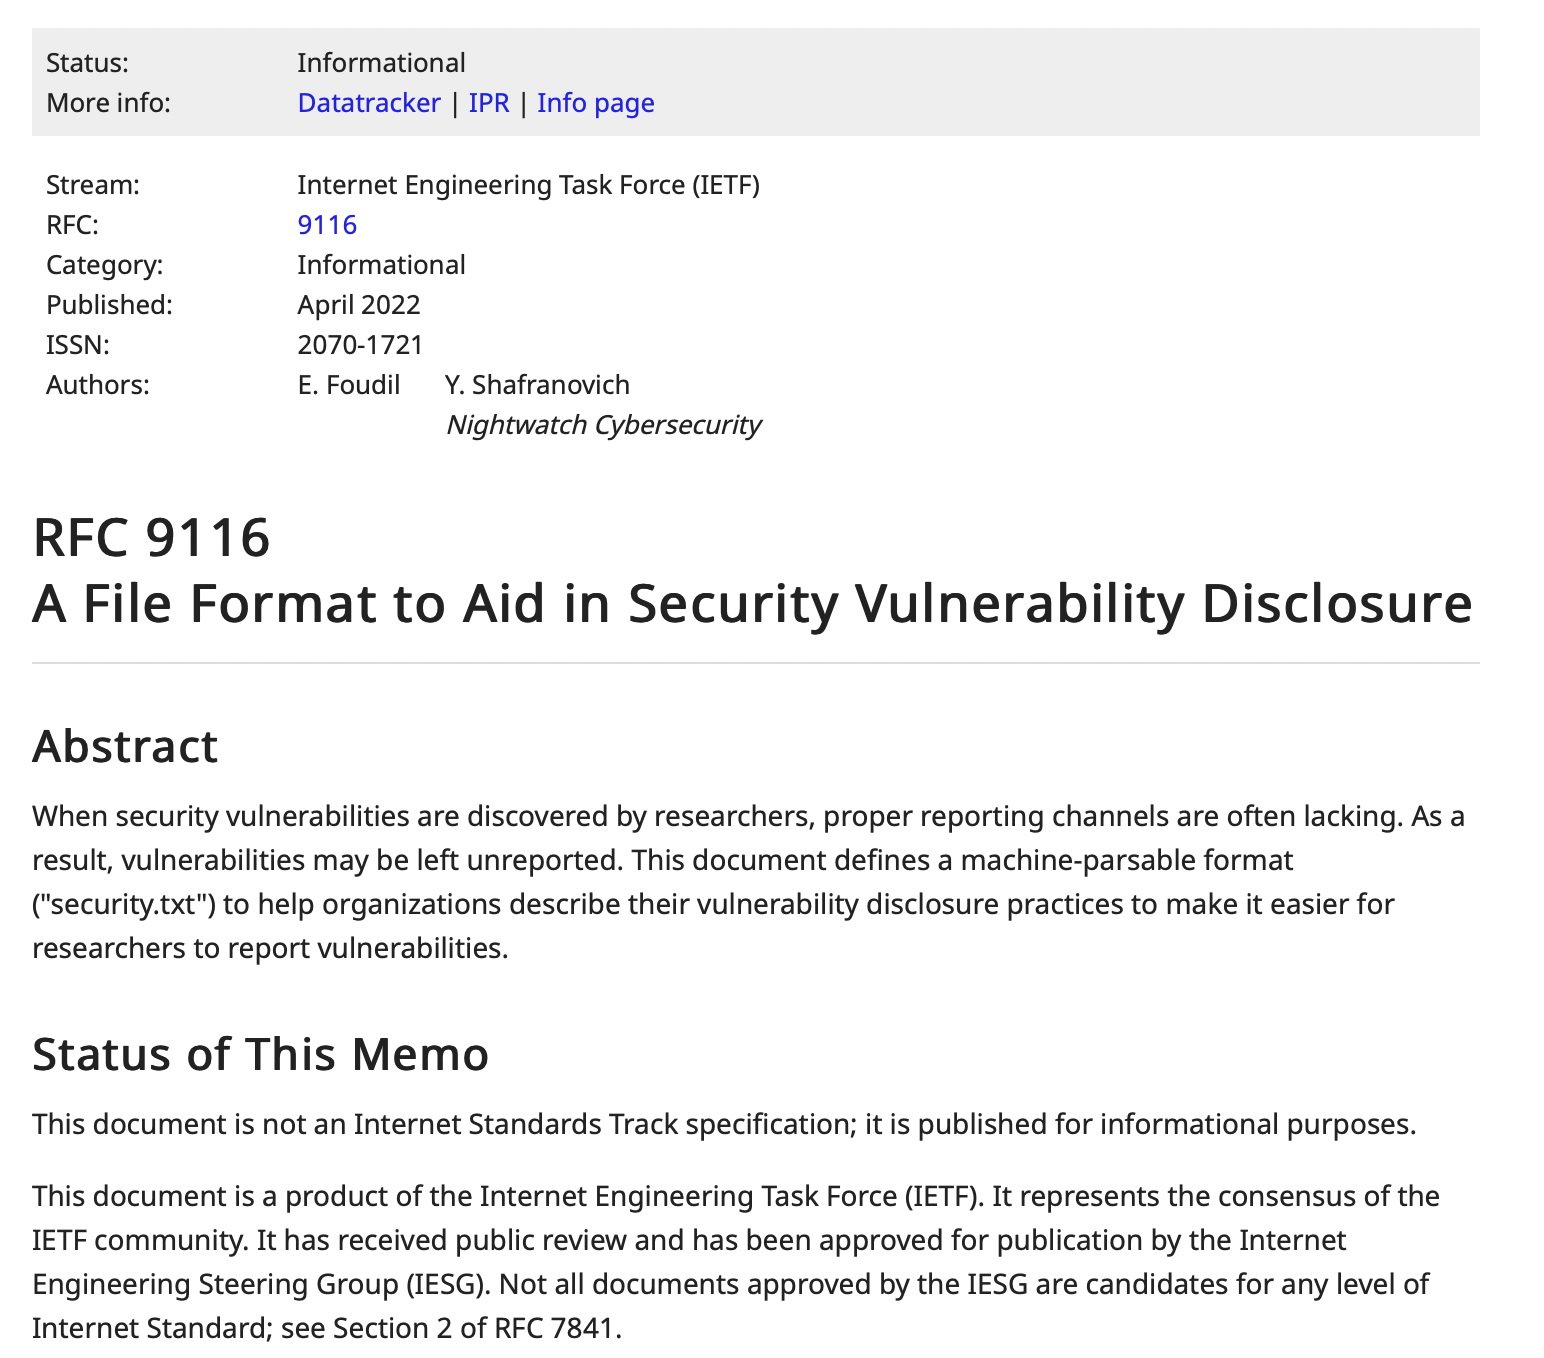Click the Authors label
Image resolution: width=1544 pixels, height=1358 pixels.
tap(97, 385)
